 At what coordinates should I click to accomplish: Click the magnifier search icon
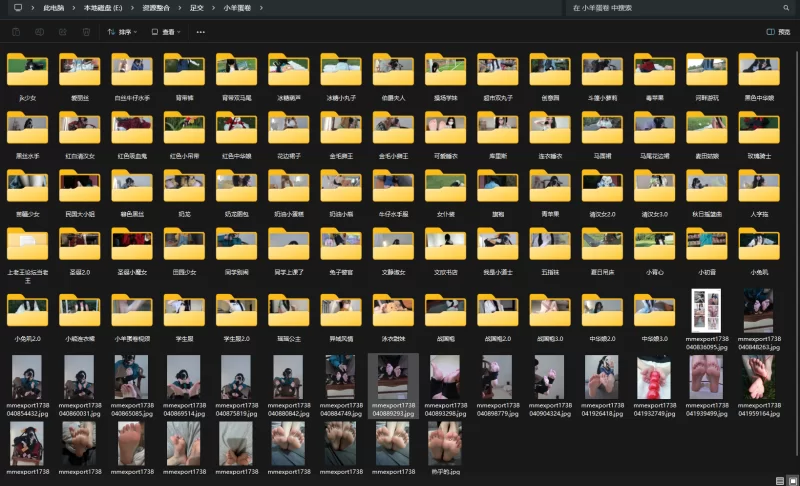click(x=786, y=8)
